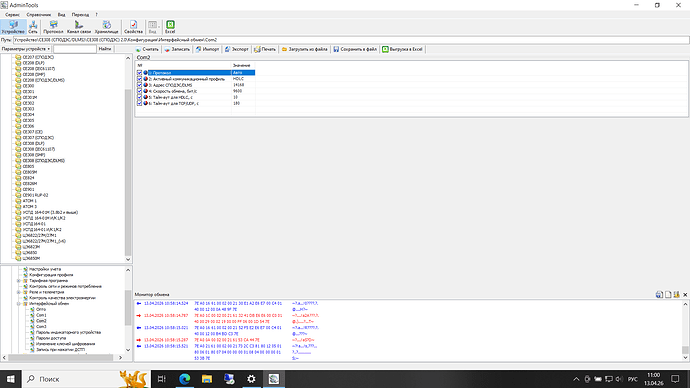Click the Печать toolbar button
The image size is (690, 388).
point(265,49)
